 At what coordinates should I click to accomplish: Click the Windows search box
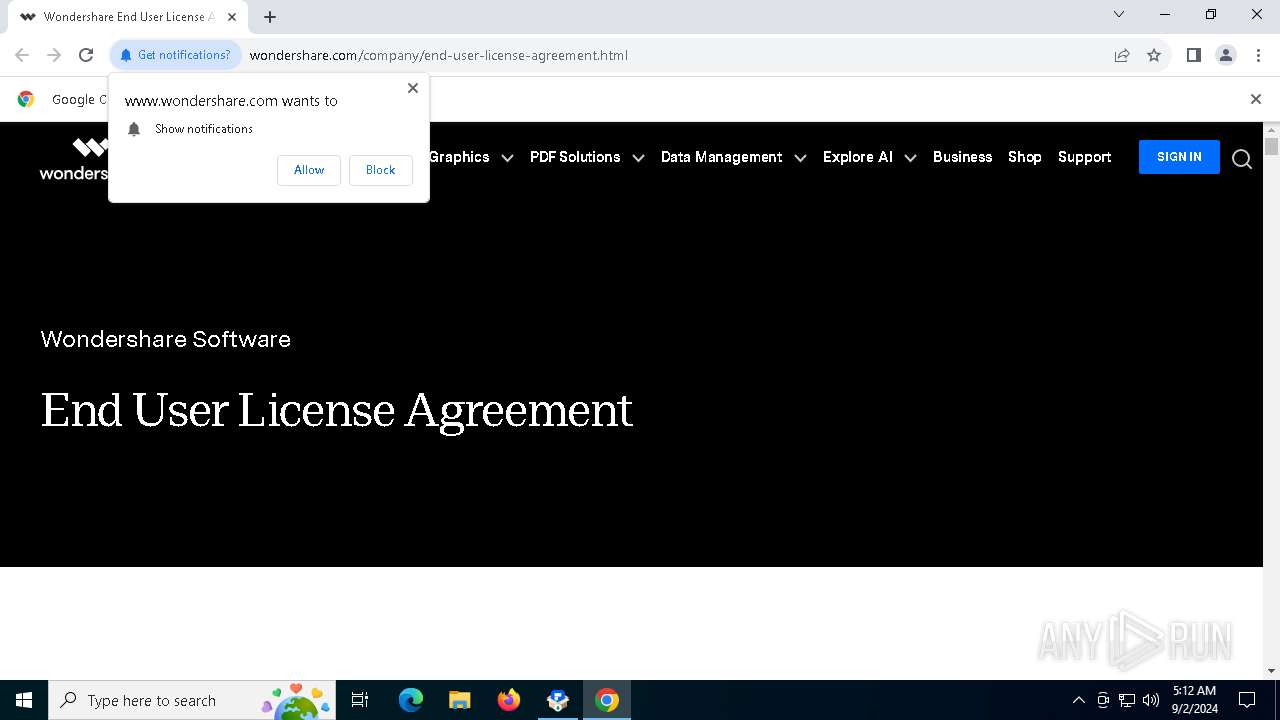click(x=190, y=700)
